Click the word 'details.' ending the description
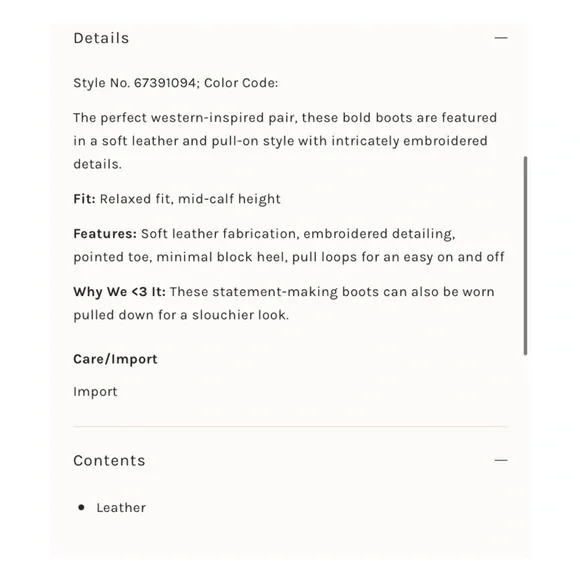The height and width of the screenshot is (580, 580). [97, 164]
